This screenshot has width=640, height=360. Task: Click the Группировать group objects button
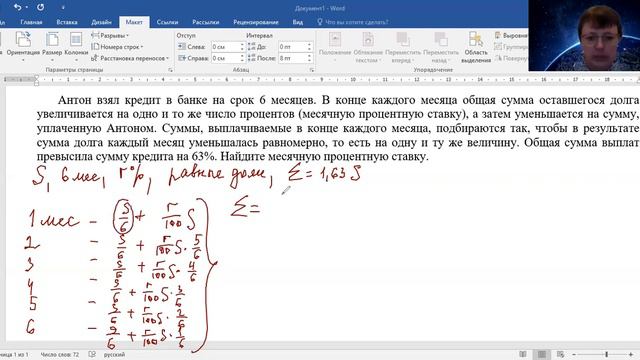coord(511,47)
